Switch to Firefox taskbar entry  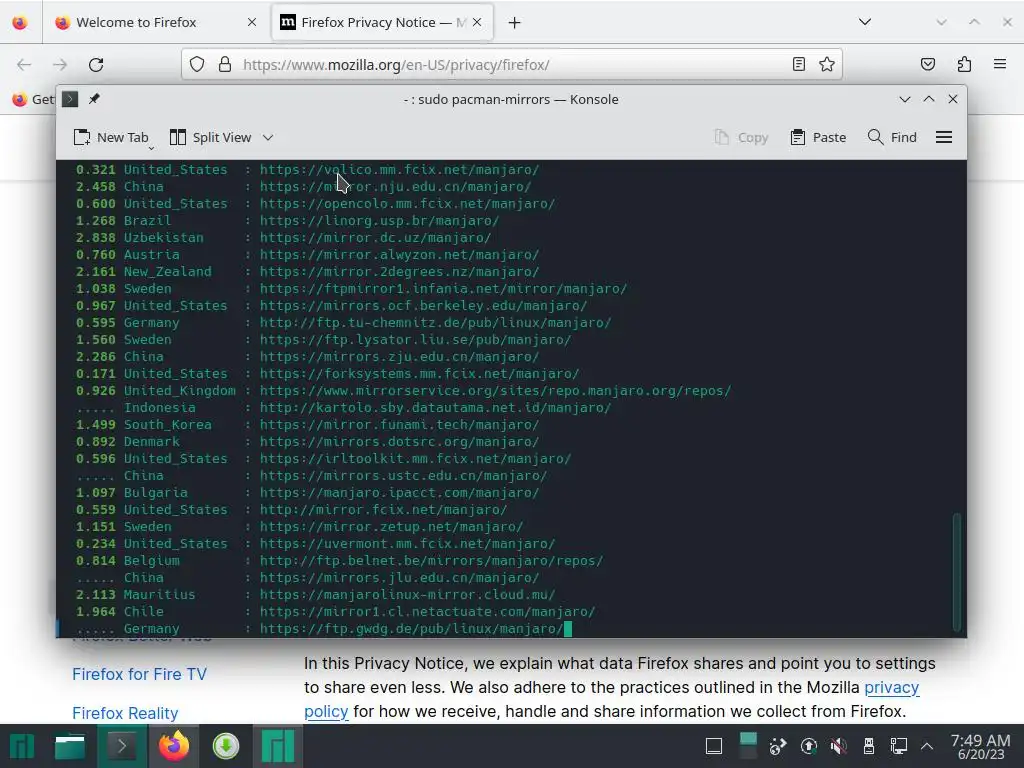pyautogui.click(x=174, y=746)
